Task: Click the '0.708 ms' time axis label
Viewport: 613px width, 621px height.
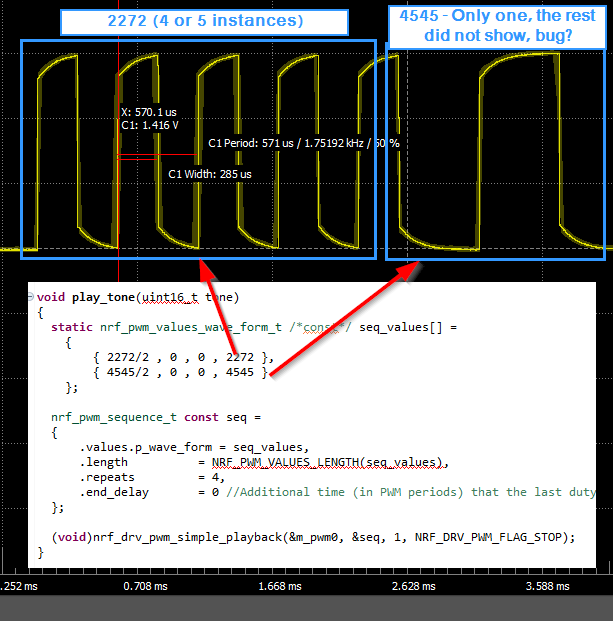Action: tap(145, 586)
